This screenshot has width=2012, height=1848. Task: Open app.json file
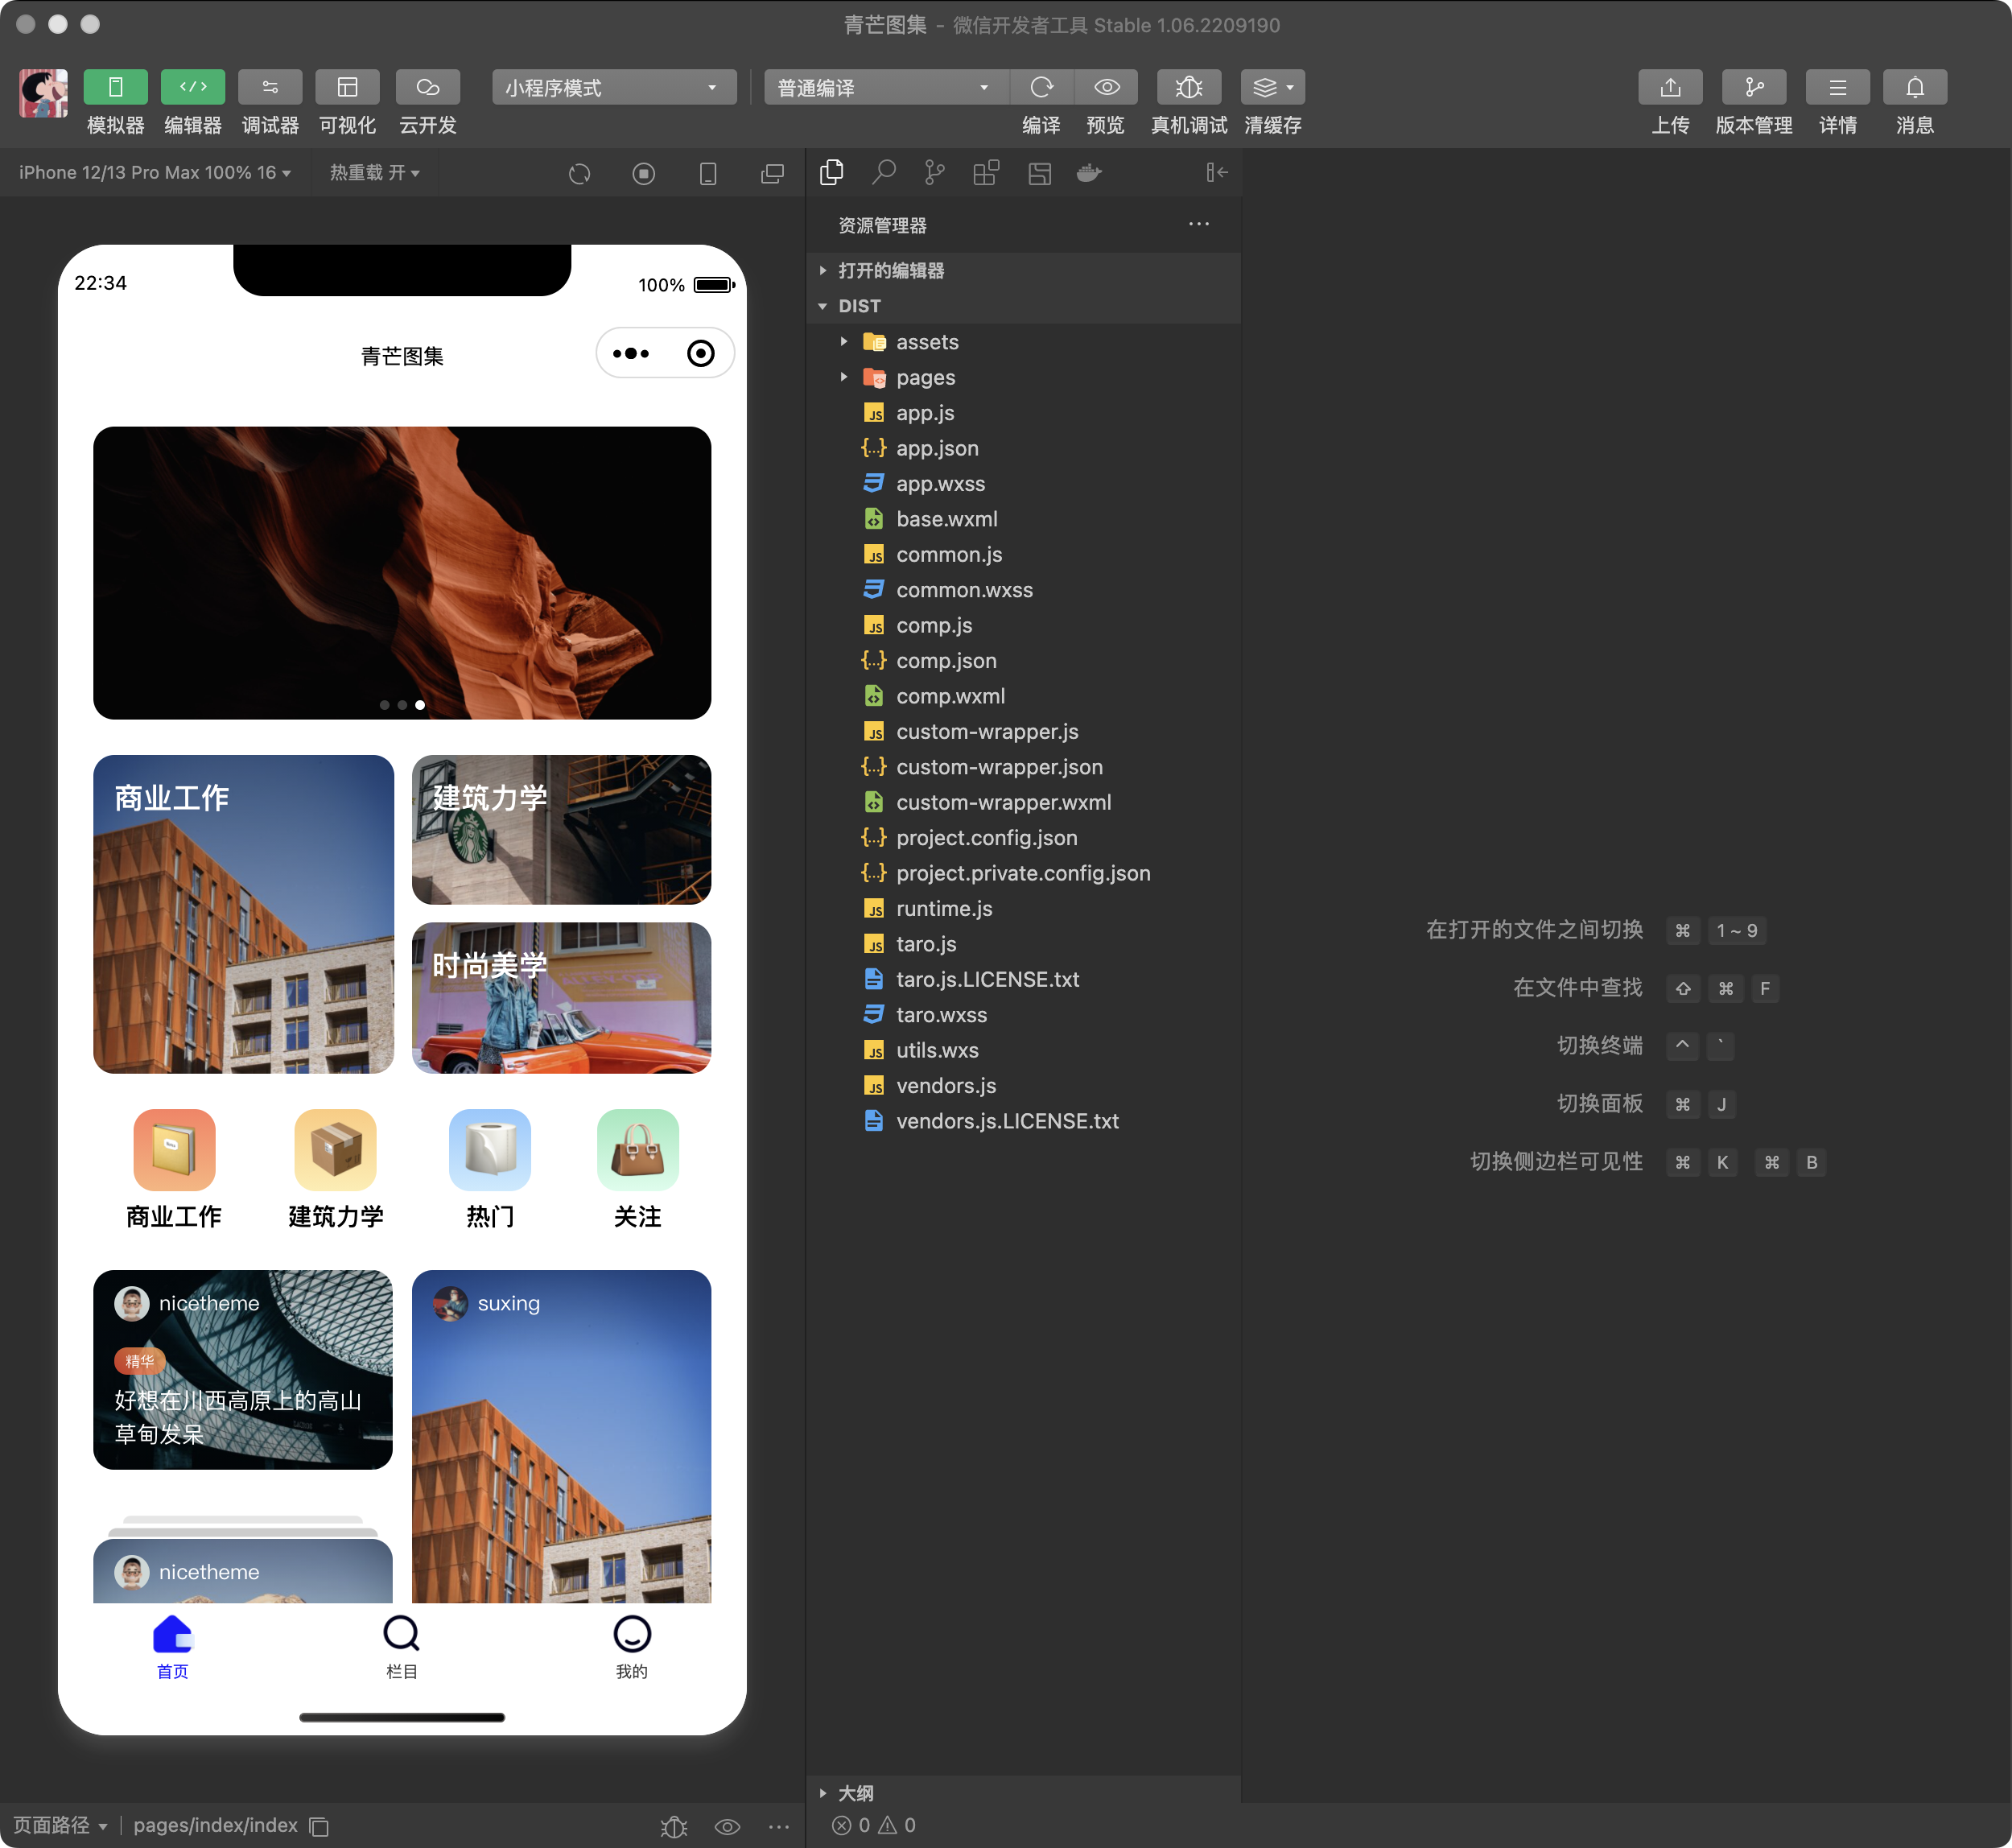point(1023,448)
